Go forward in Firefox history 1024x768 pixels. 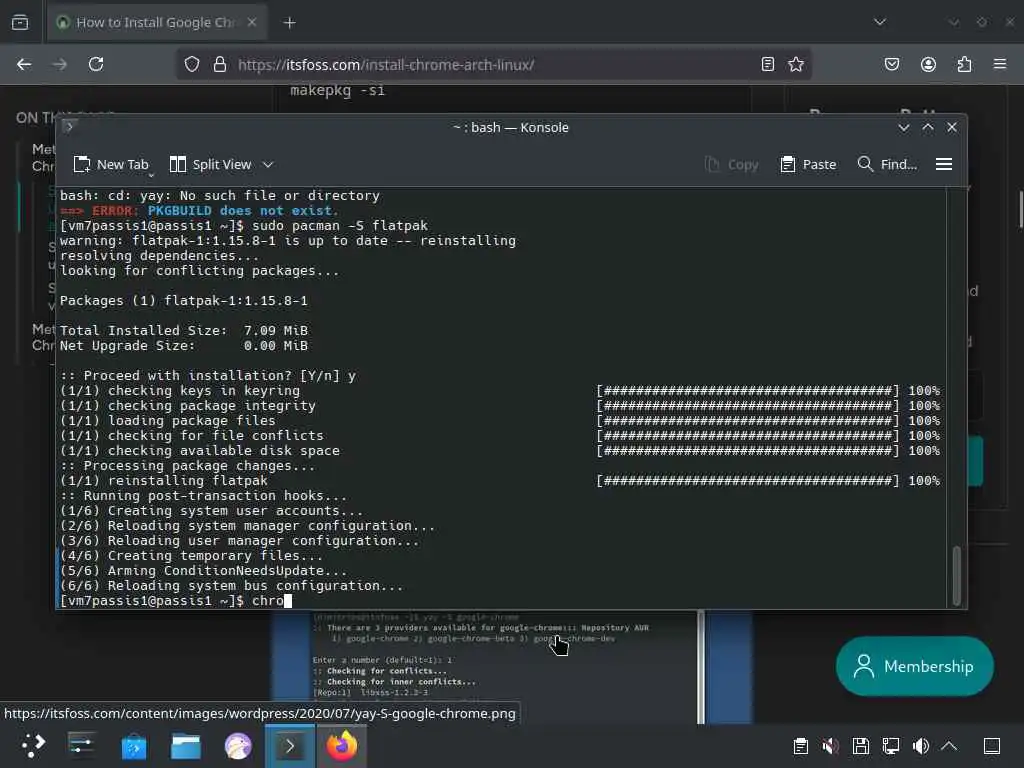coord(59,64)
